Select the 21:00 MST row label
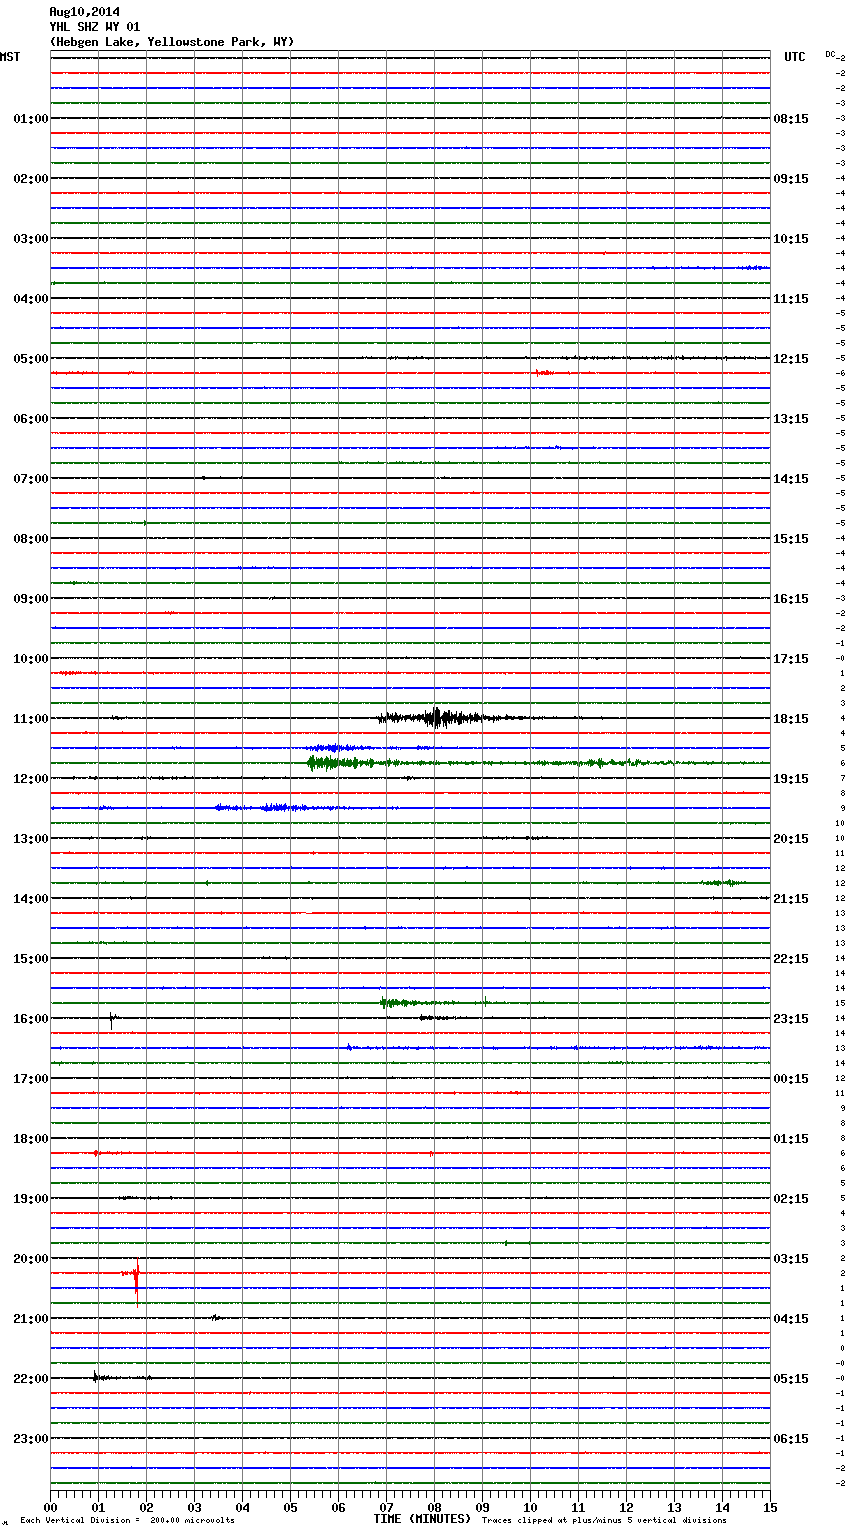 pos(30,1319)
